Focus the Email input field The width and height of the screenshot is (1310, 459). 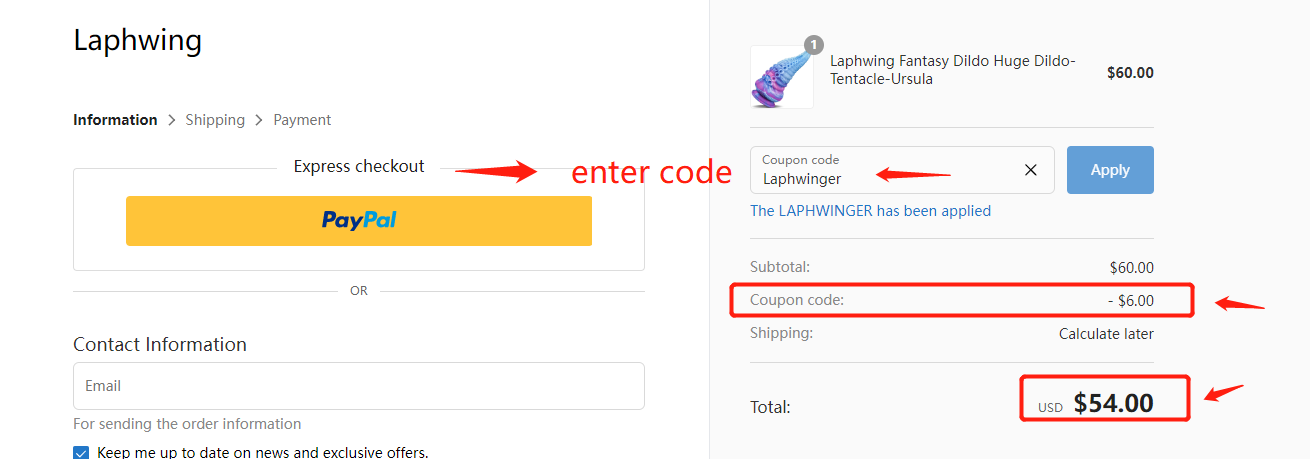pyautogui.click(x=359, y=386)
